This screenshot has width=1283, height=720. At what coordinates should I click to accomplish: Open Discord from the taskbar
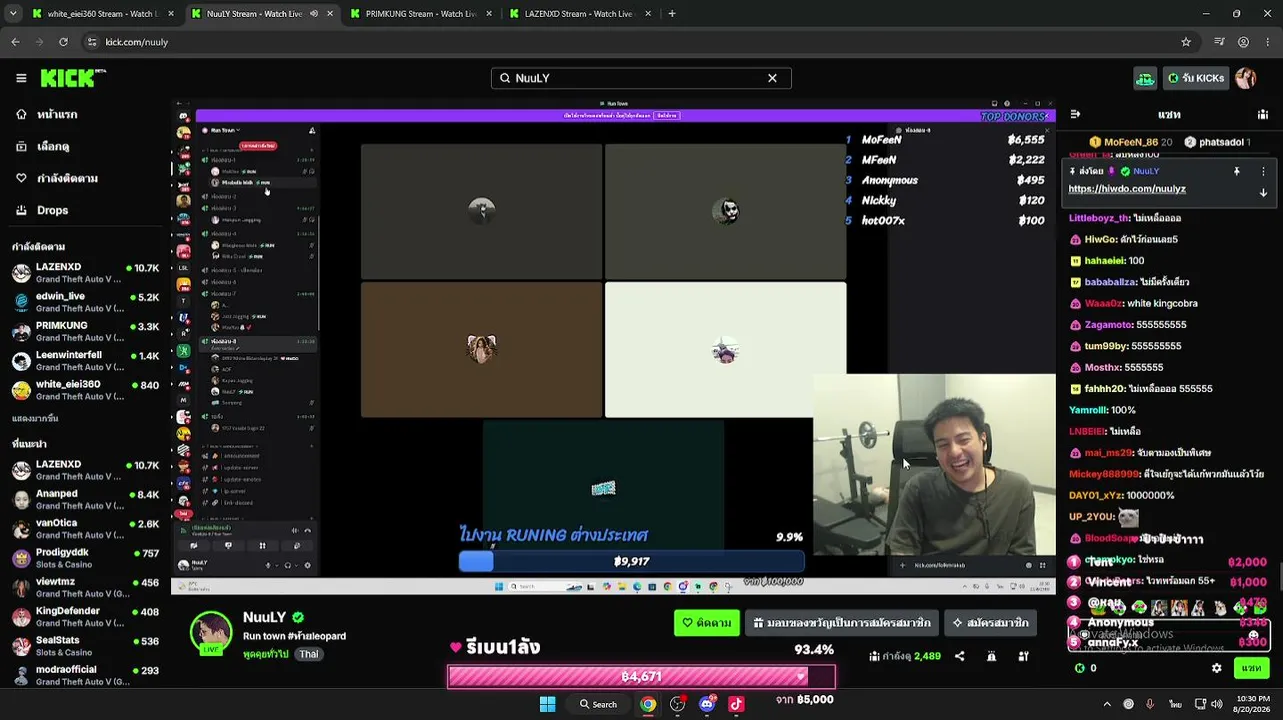[x=707, y=704]
